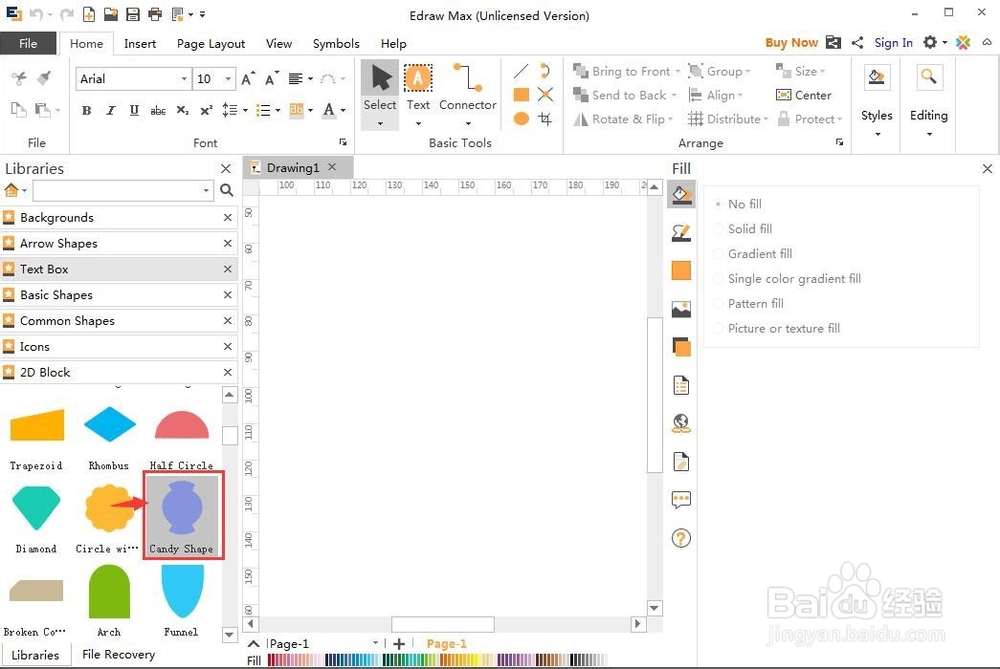Decrease the font size
The height and width of the screenshot is (669, 1000).
point(272,78)
